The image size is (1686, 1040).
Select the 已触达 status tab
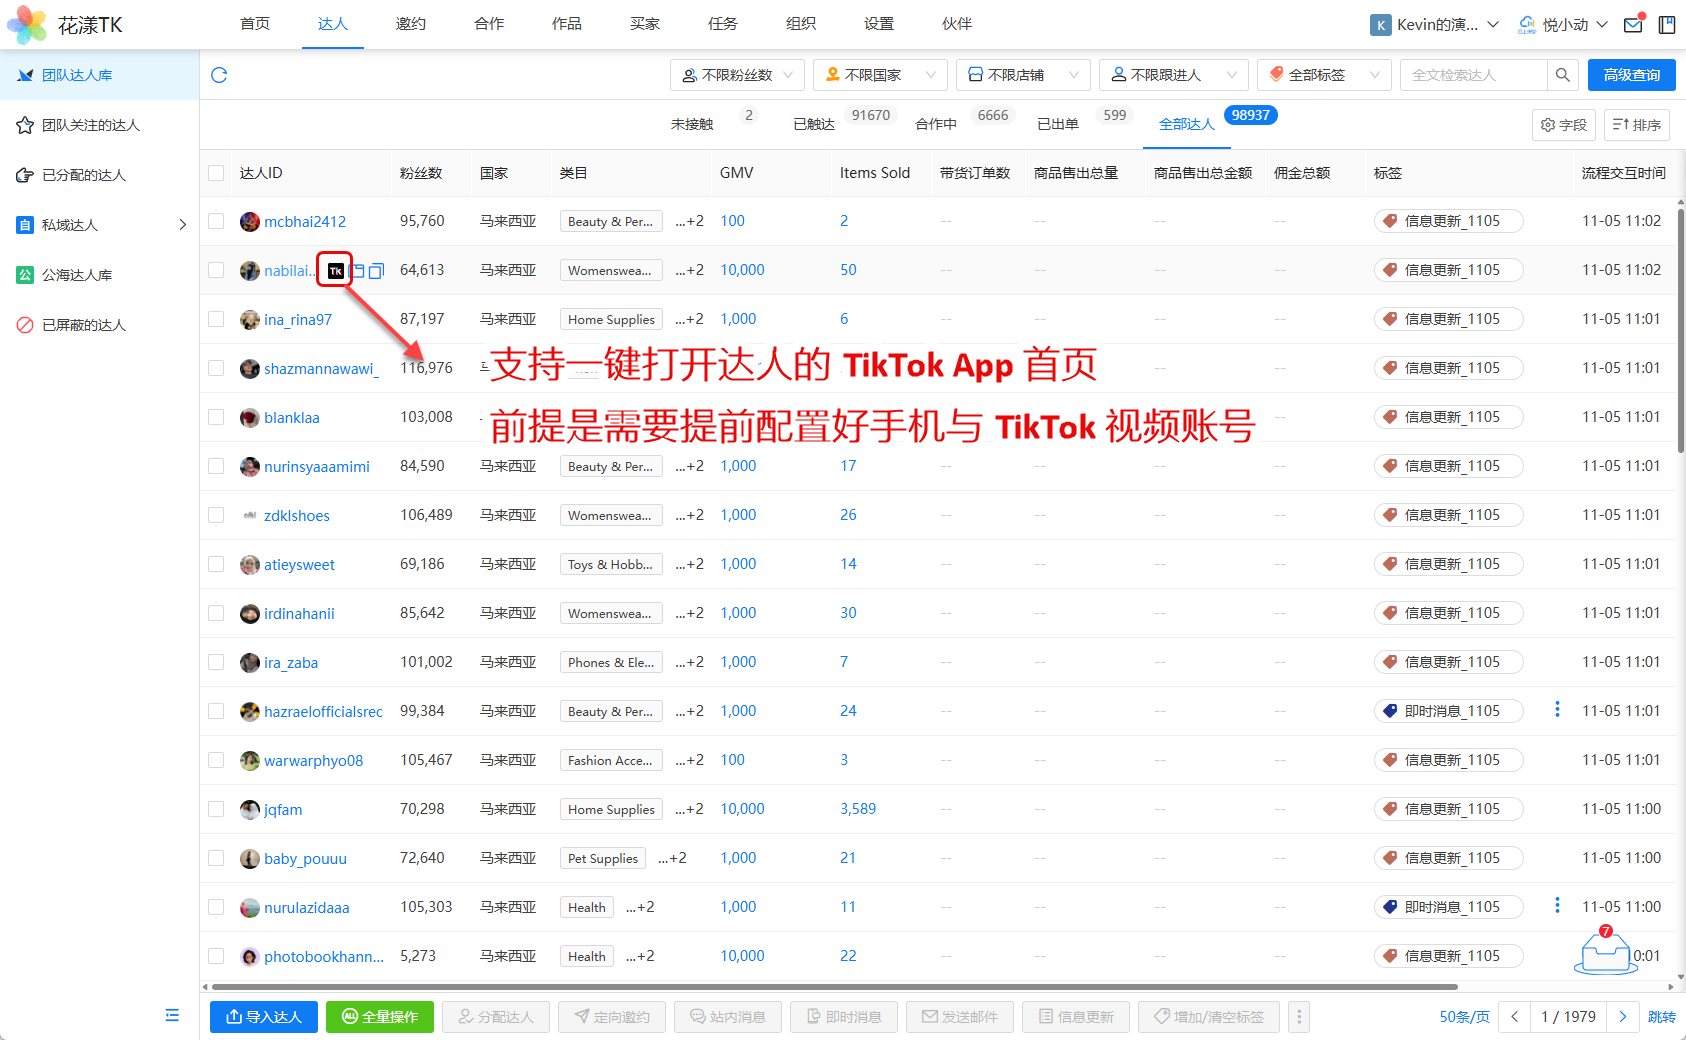814,124
